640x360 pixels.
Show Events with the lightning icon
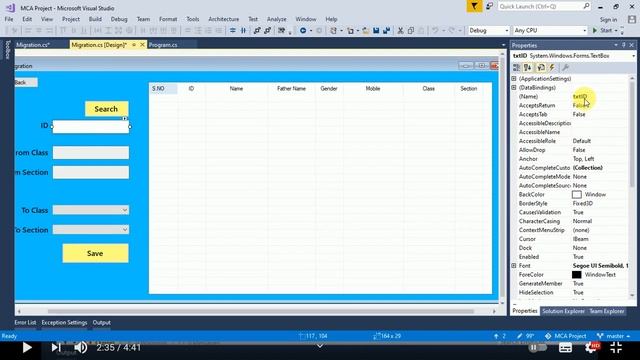pyautogui.click(x=552, y=68)
